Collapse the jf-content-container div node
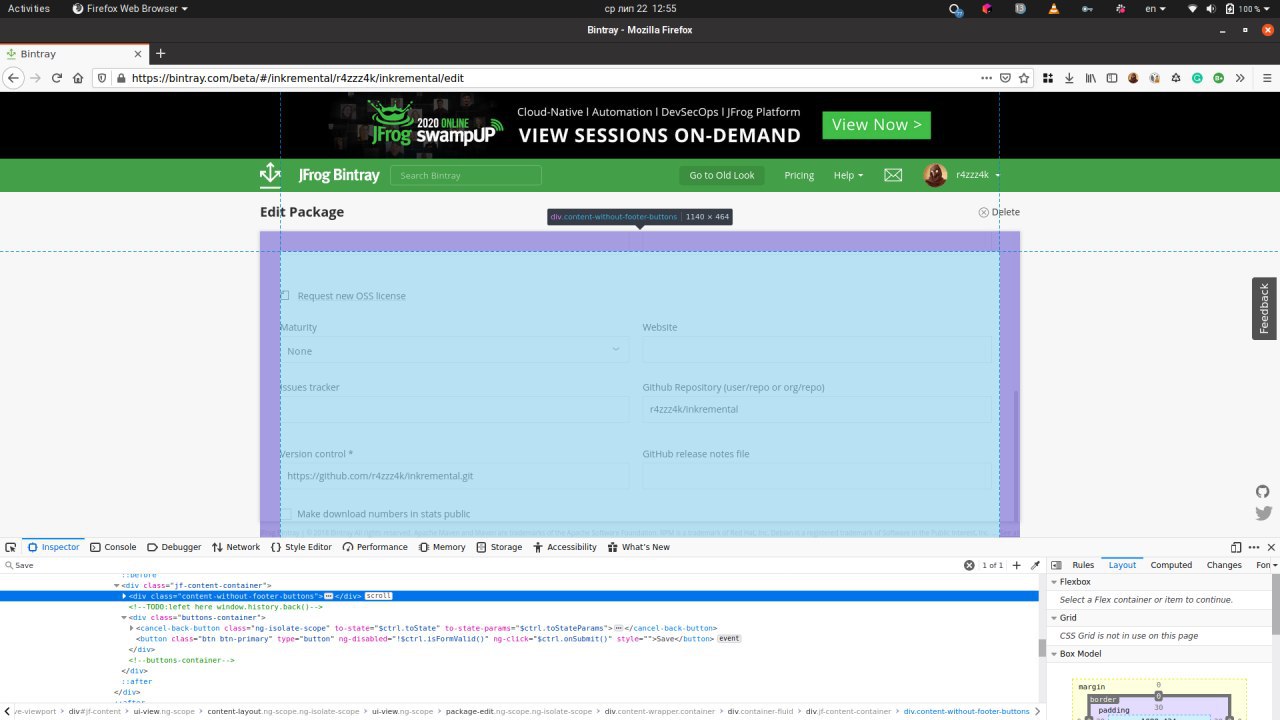This screenshot has width=1280, height=720. [116, 585]
